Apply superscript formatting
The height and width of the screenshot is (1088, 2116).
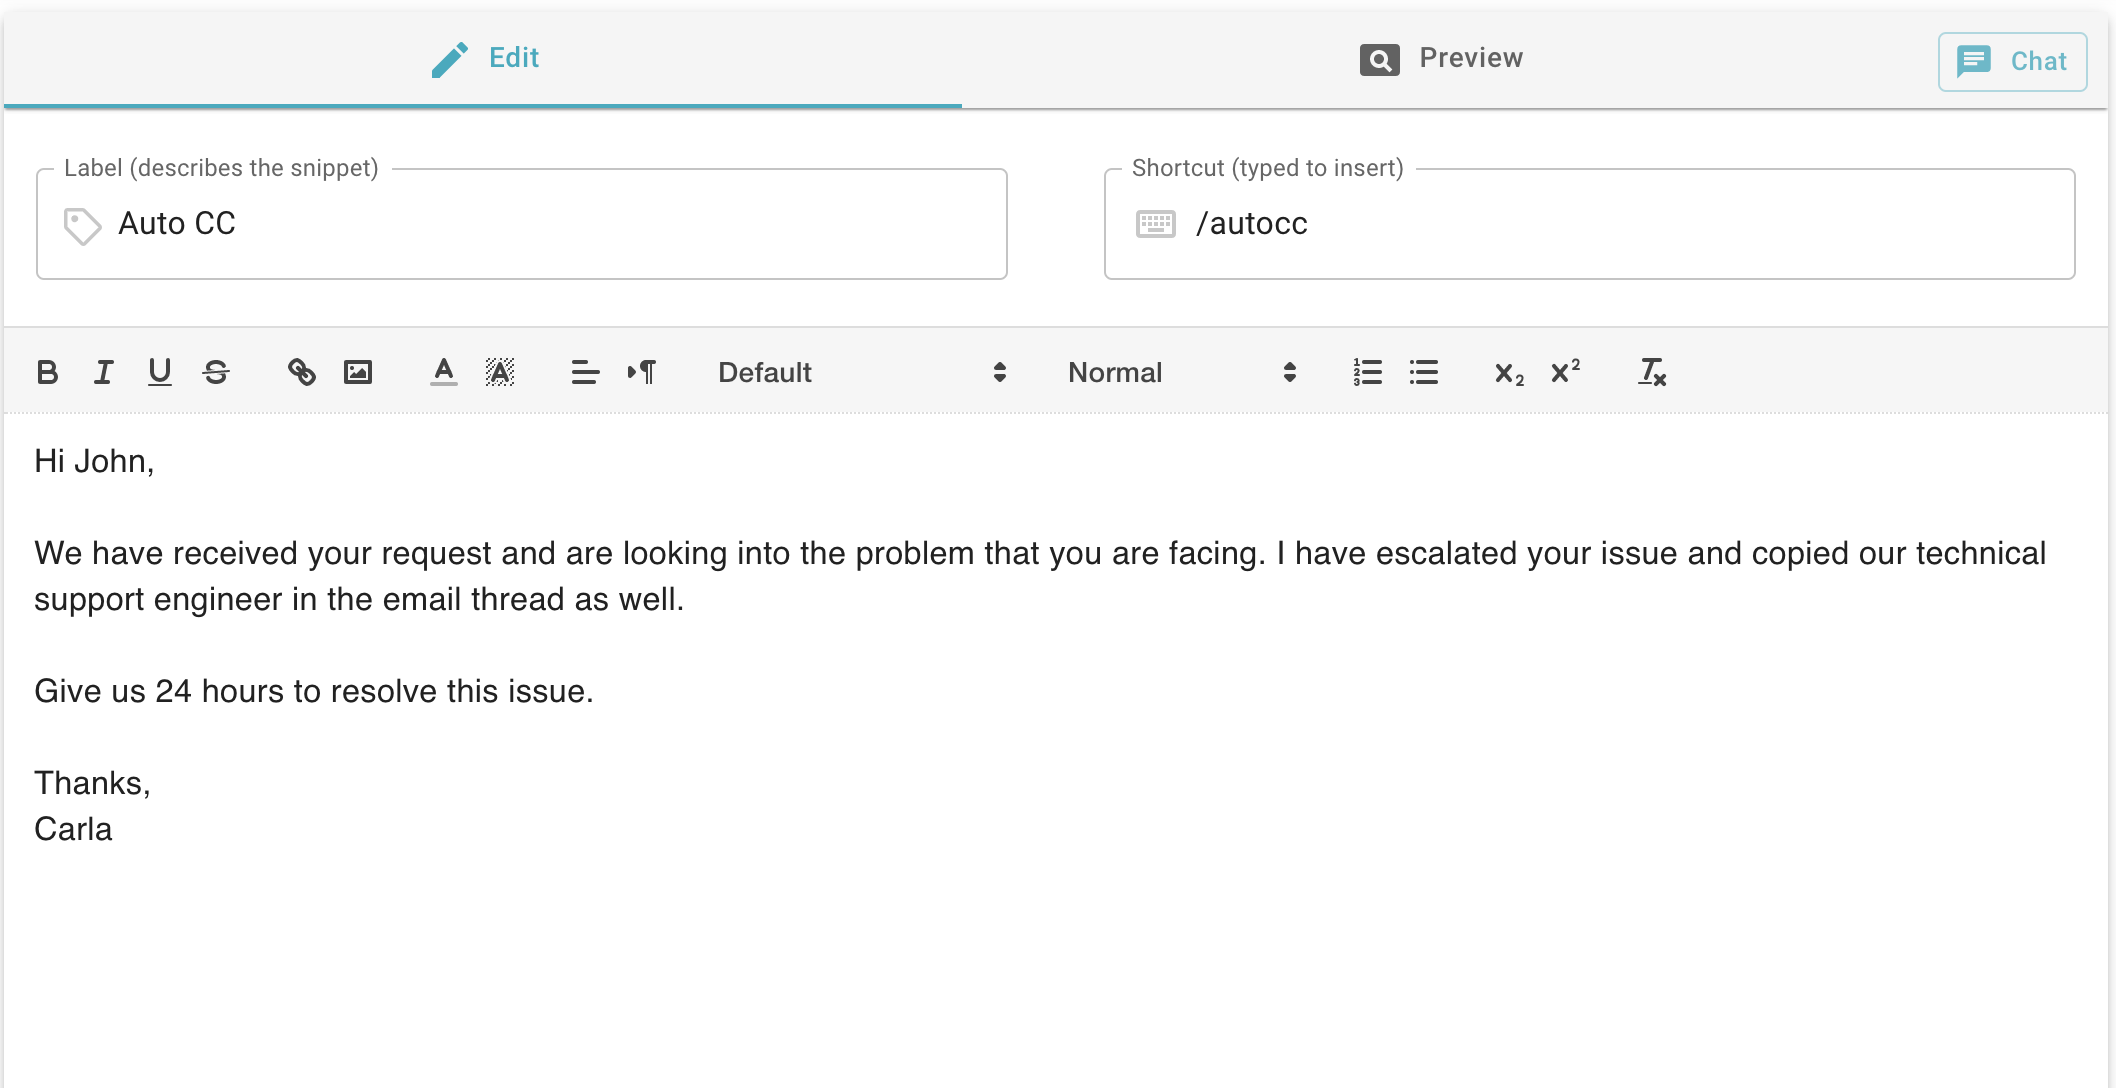coord(1565,373)
